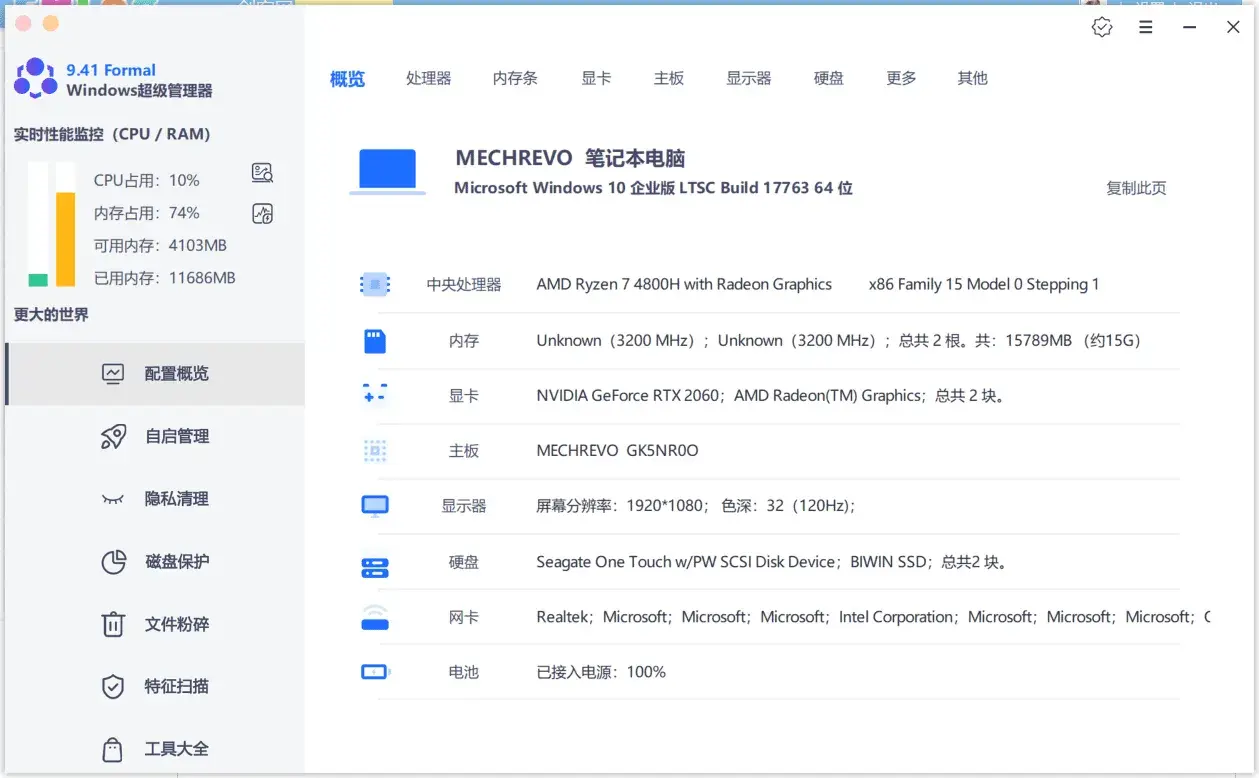The height and width of the screenshot is (778, 1259).
Task: Click the rocket icon for 自启管理
Action: [113, 436]
